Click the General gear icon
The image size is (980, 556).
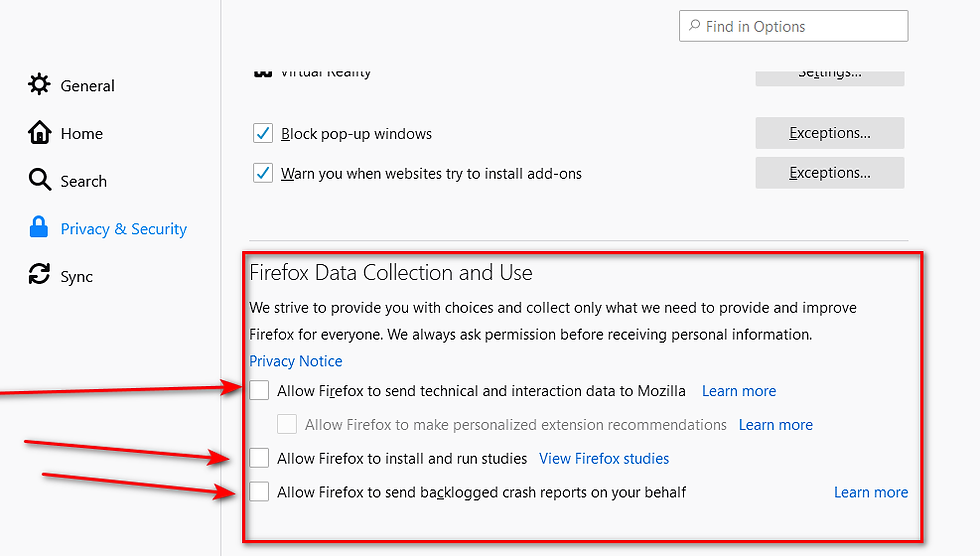click(x=39, y=84)
